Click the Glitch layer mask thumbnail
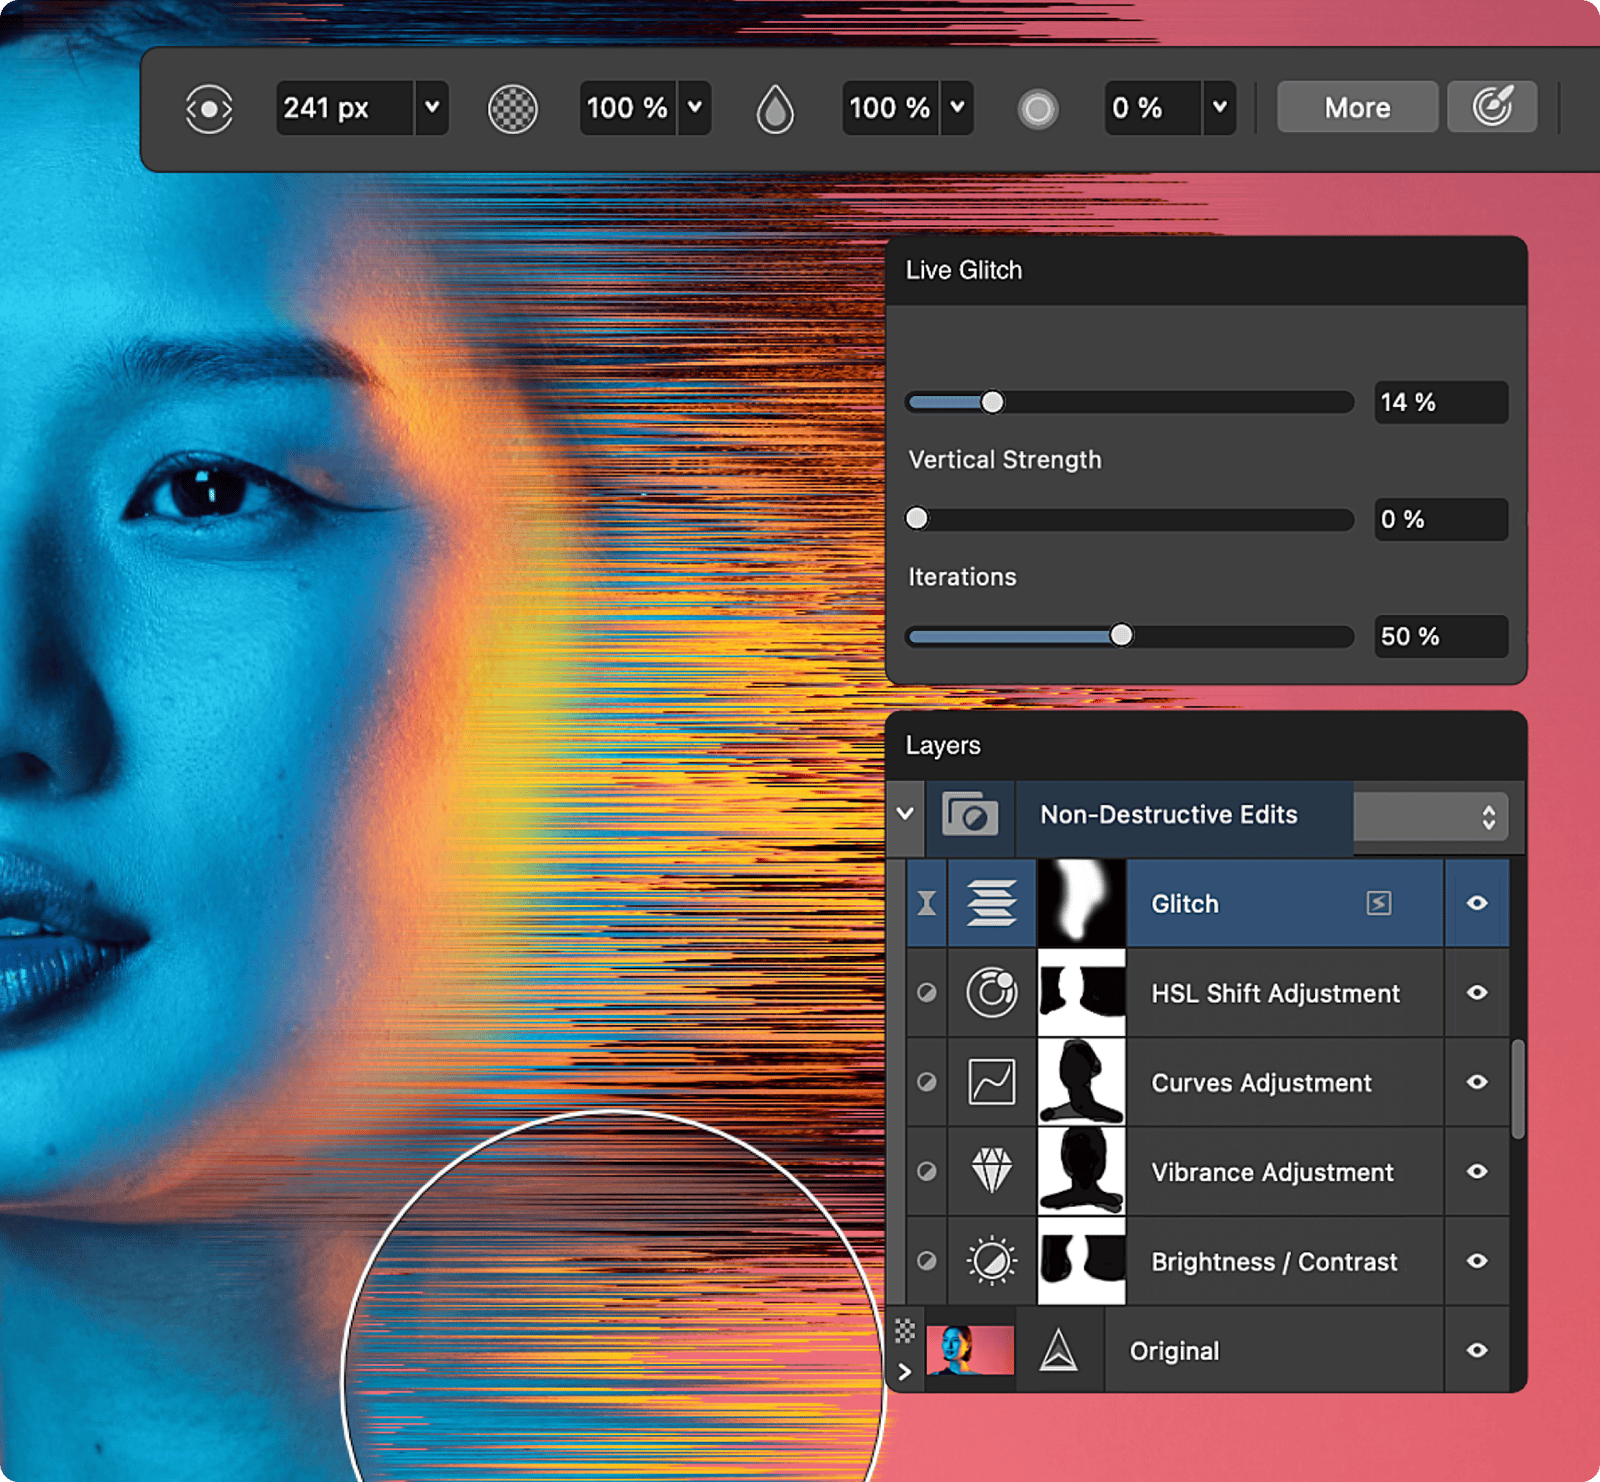Viewport: 1600px width, 1482px height. coord(1081,903)
